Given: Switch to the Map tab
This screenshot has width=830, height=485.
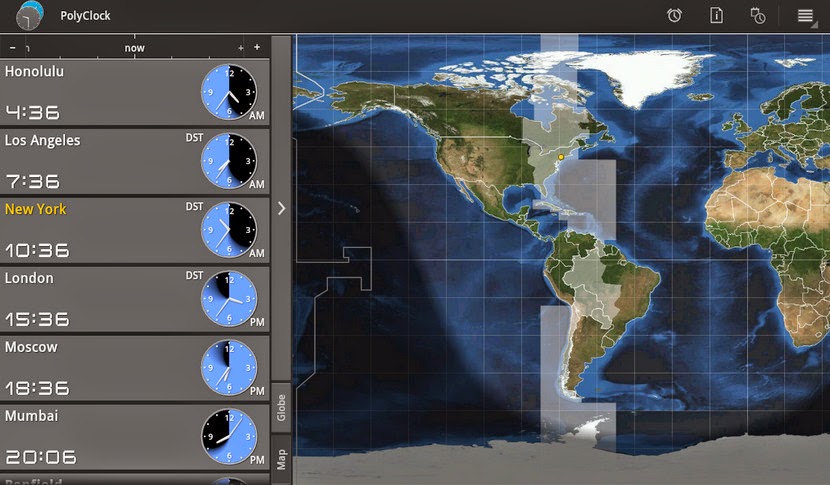Looking at the screenshot, I should pyautogui.click(x=281, y=459).
